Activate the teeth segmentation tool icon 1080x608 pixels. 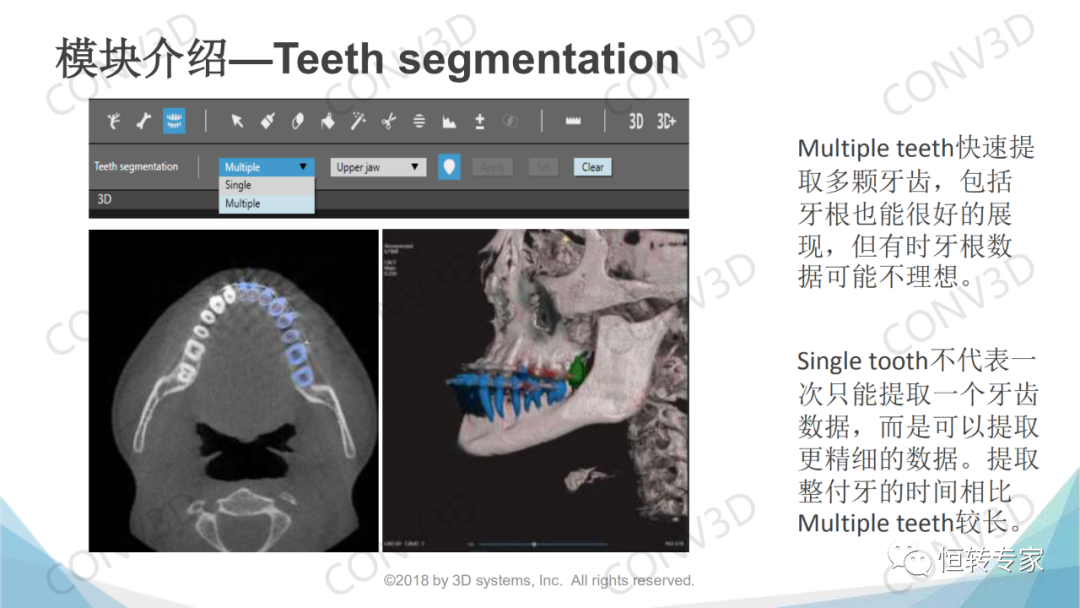tap(174, 121)
